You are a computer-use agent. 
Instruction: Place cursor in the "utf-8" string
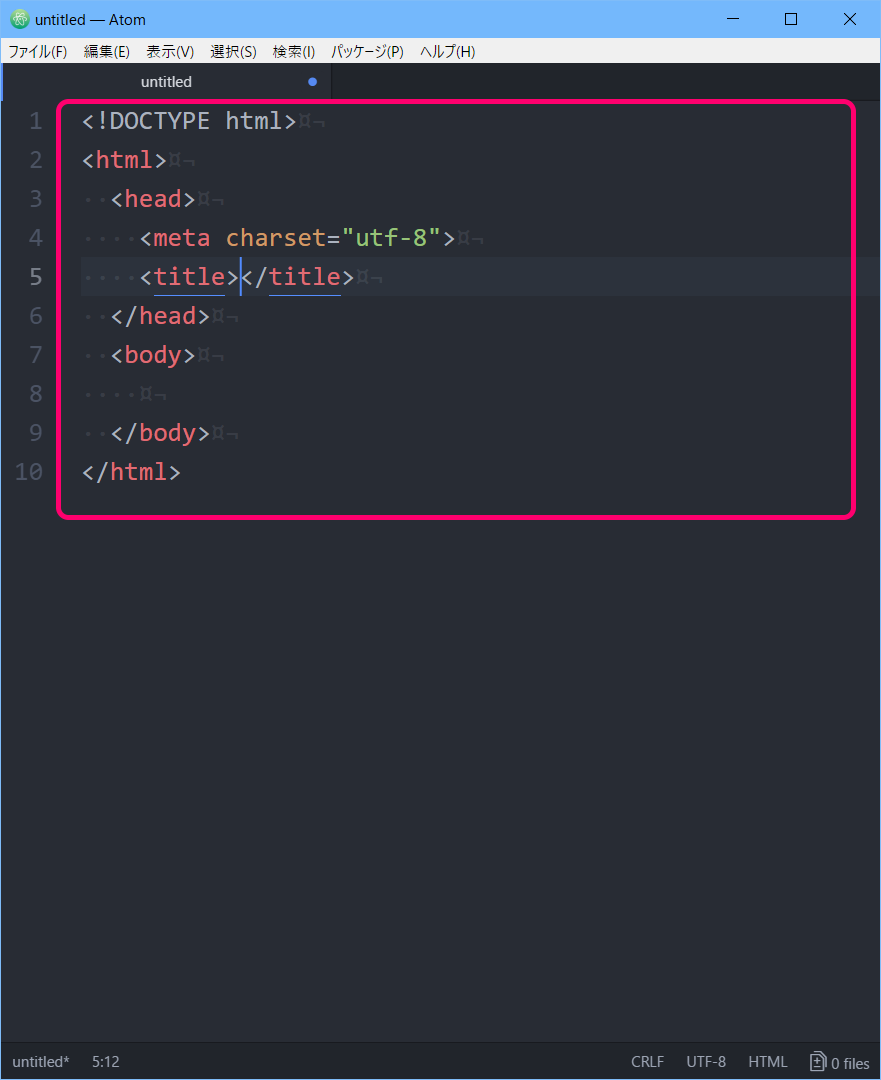(391, 238)
